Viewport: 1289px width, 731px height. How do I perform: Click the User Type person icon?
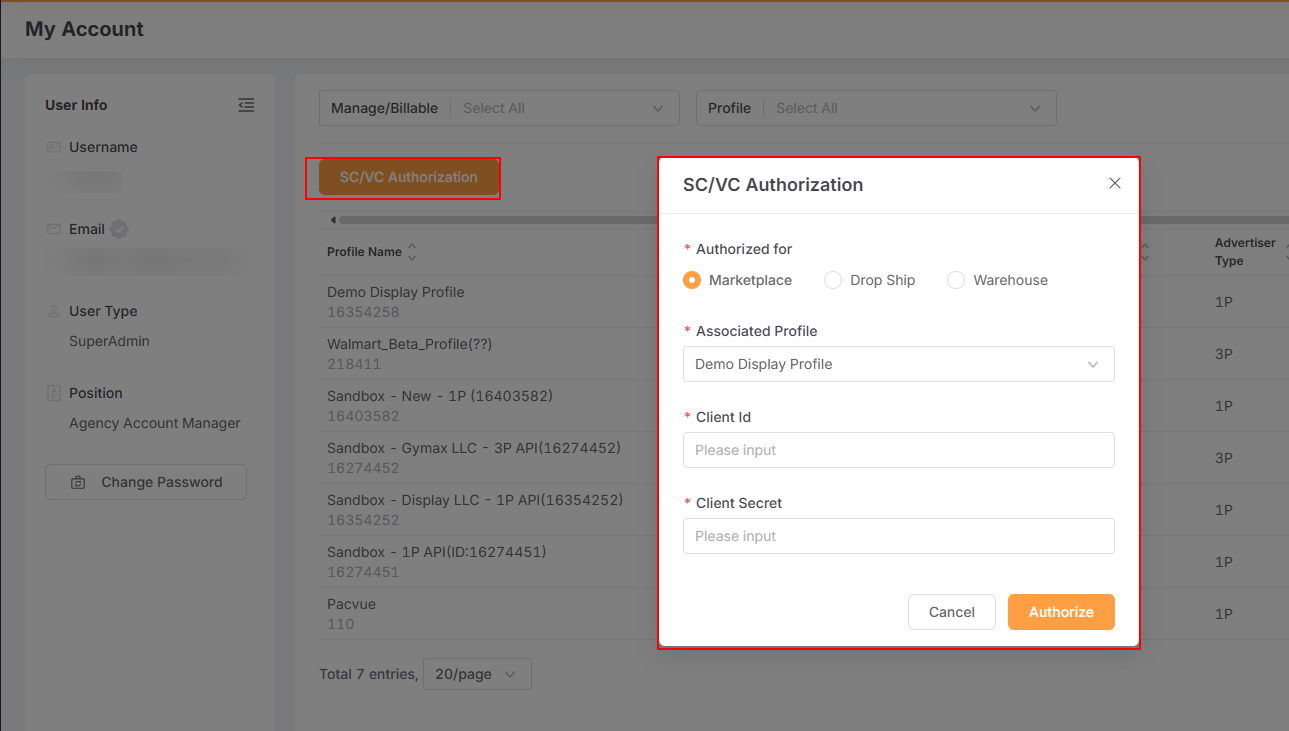[54, 311]
